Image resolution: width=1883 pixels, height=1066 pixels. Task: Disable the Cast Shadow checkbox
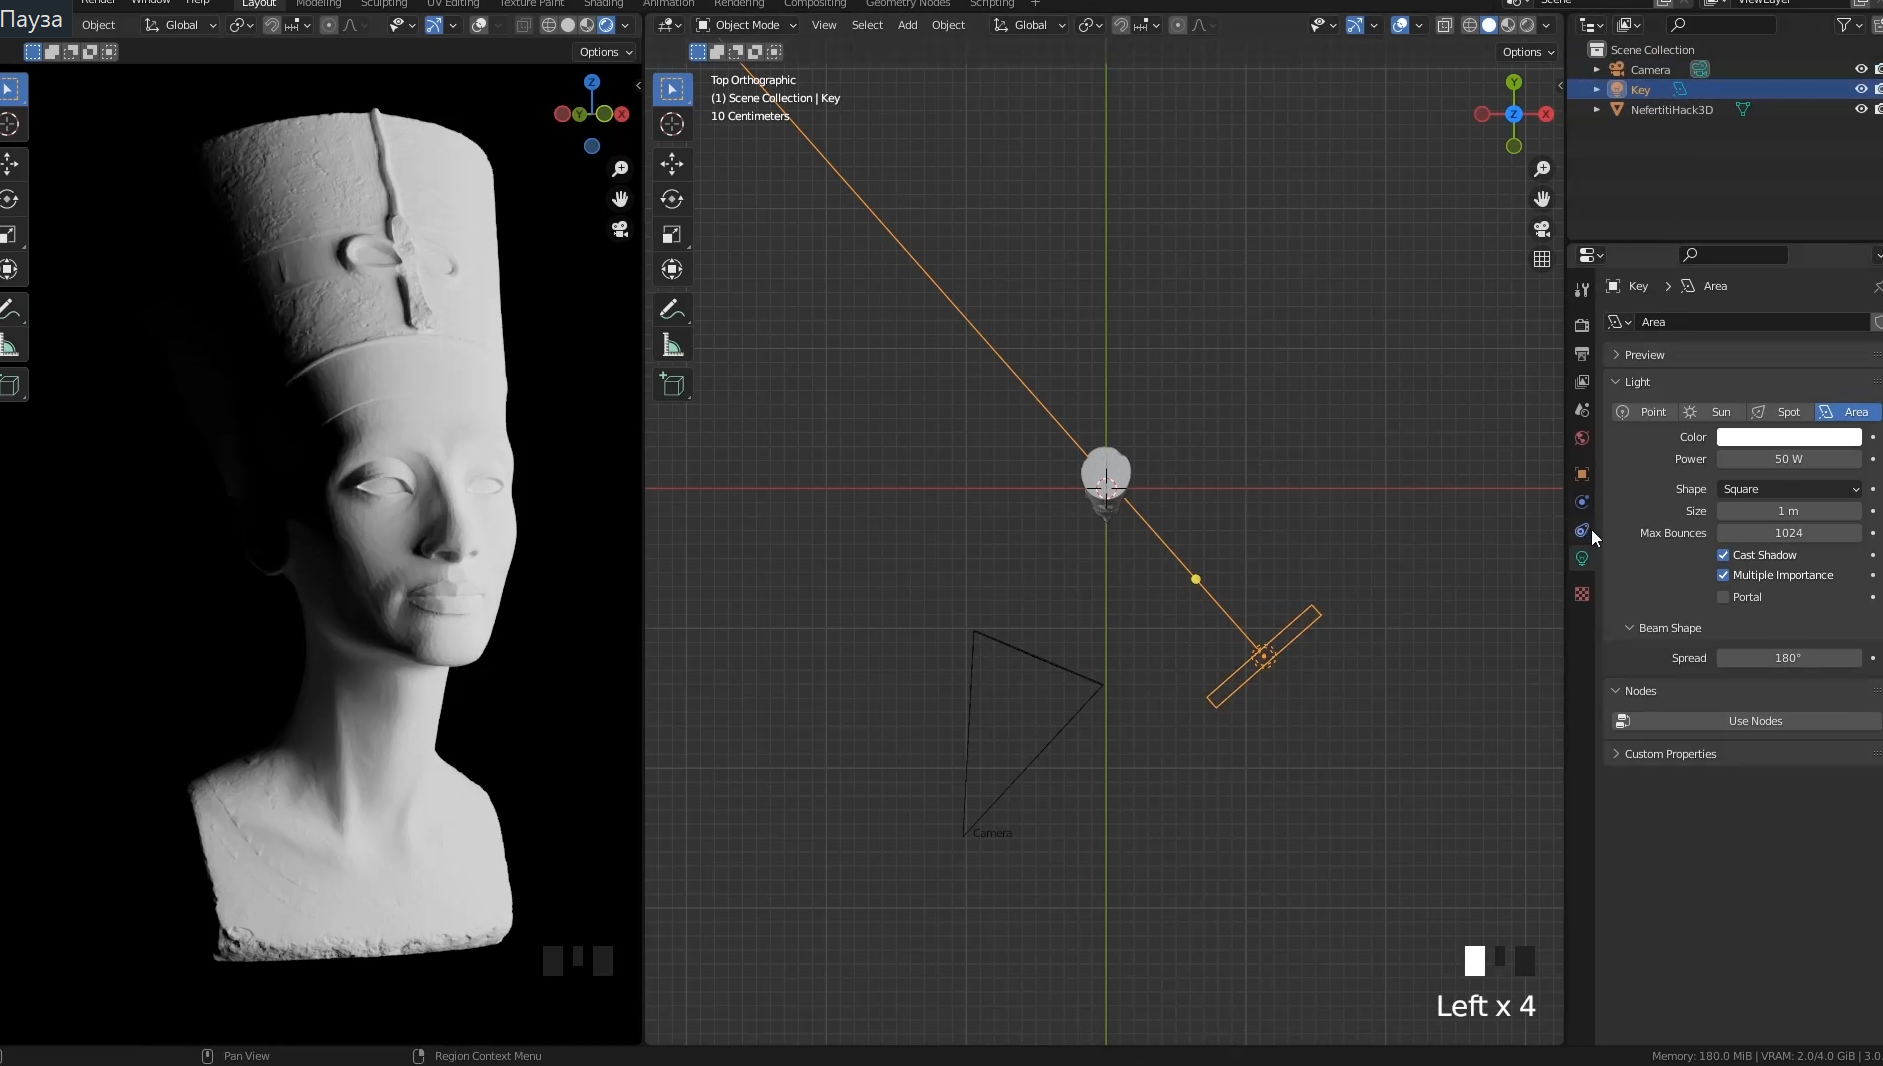click(1723, 555)
